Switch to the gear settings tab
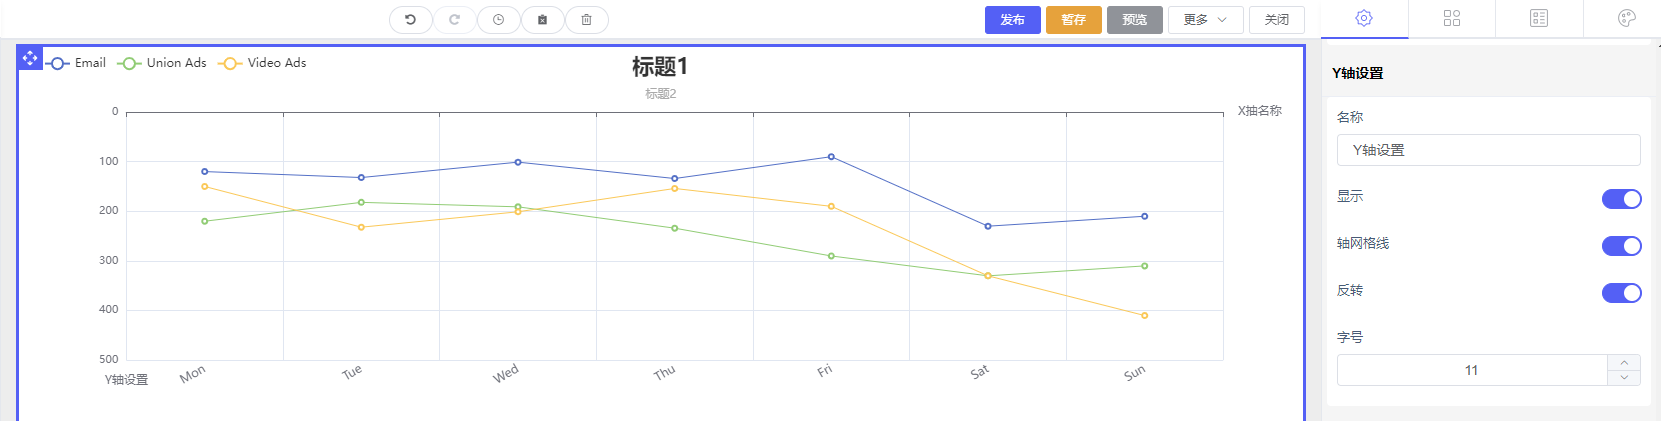Viewport: 1661px width, 421px height. 1364,18
